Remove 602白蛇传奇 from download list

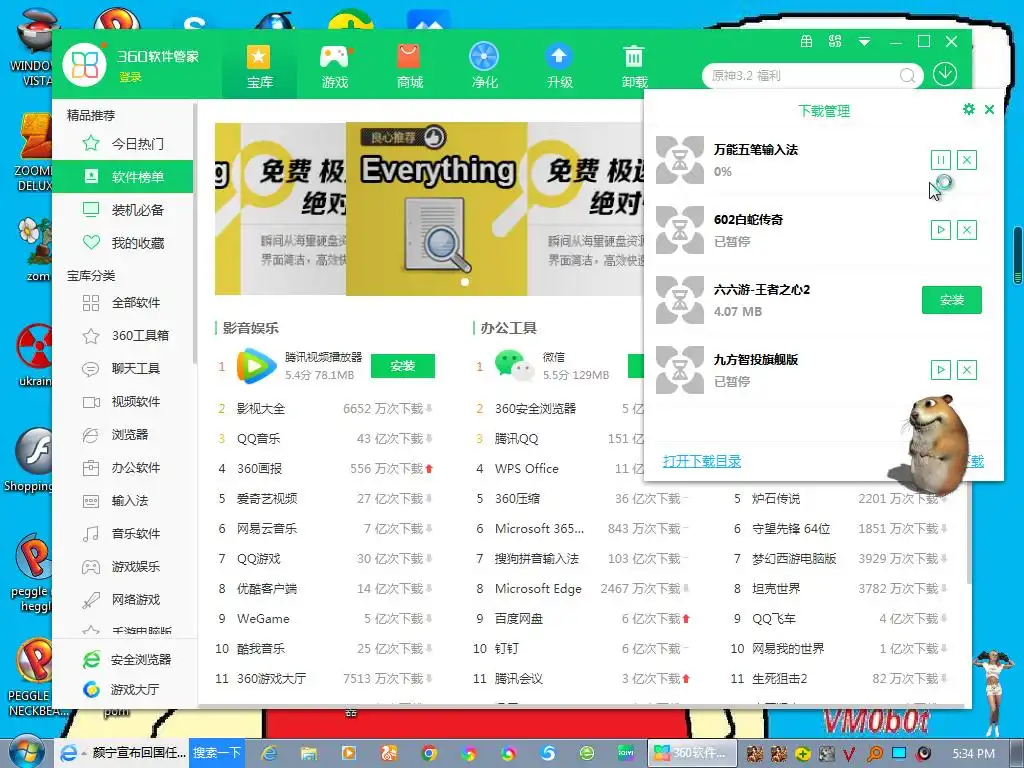pos(967,230)
